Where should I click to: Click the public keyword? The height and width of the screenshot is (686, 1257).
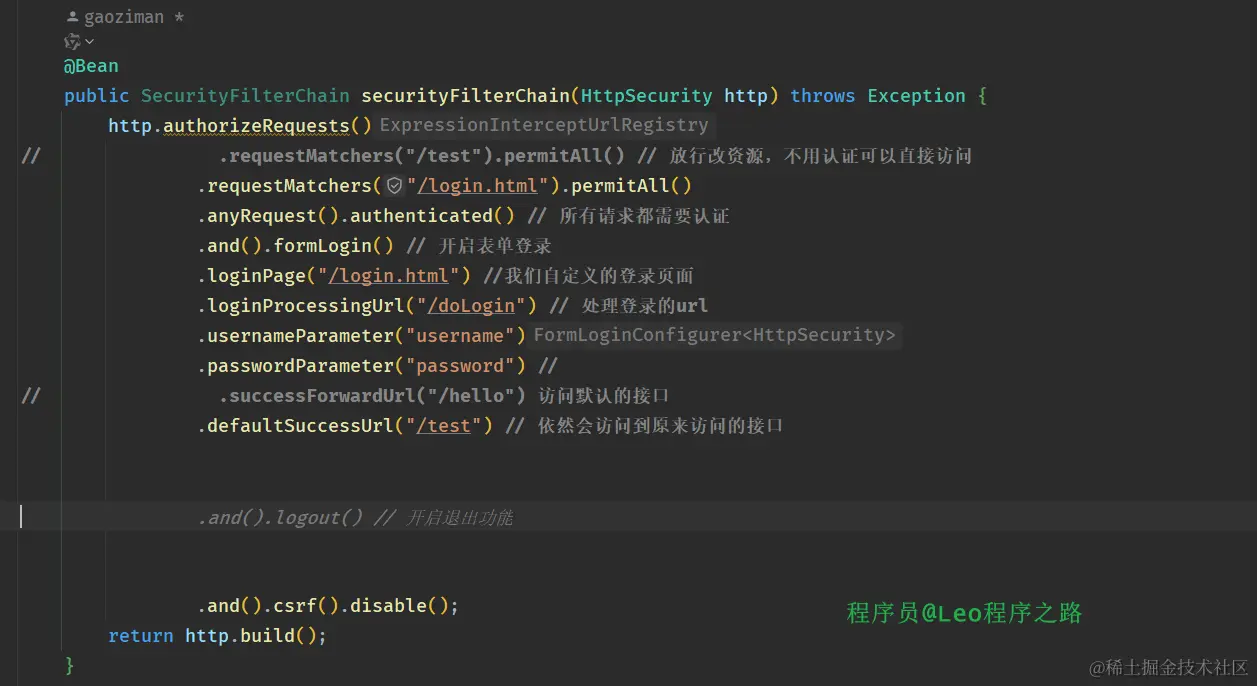coord(97,96)
